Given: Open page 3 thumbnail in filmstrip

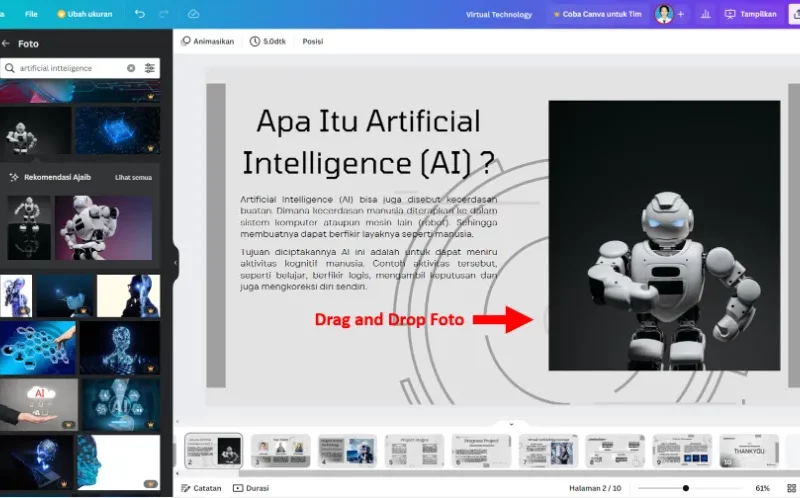Looking at the screenshot, I should 281,451.
